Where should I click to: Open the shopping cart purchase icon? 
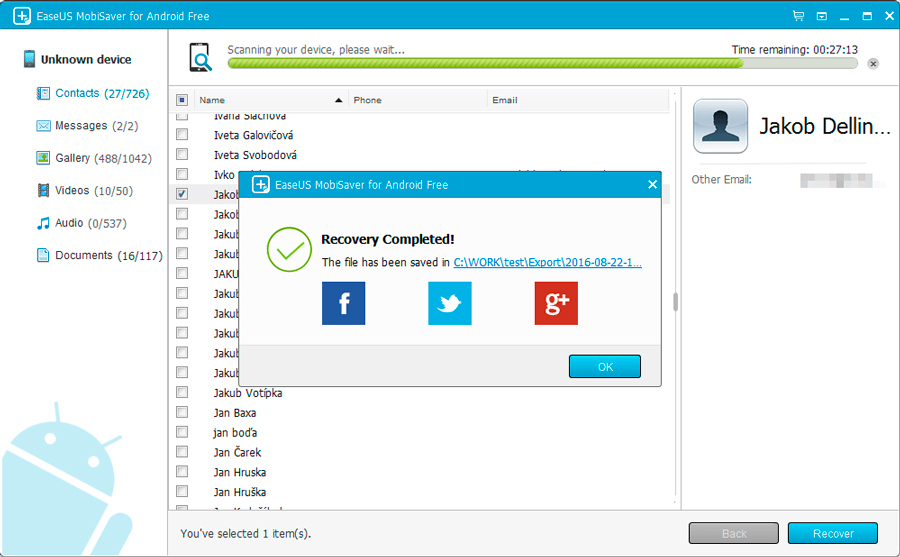[x=798, y=16]
